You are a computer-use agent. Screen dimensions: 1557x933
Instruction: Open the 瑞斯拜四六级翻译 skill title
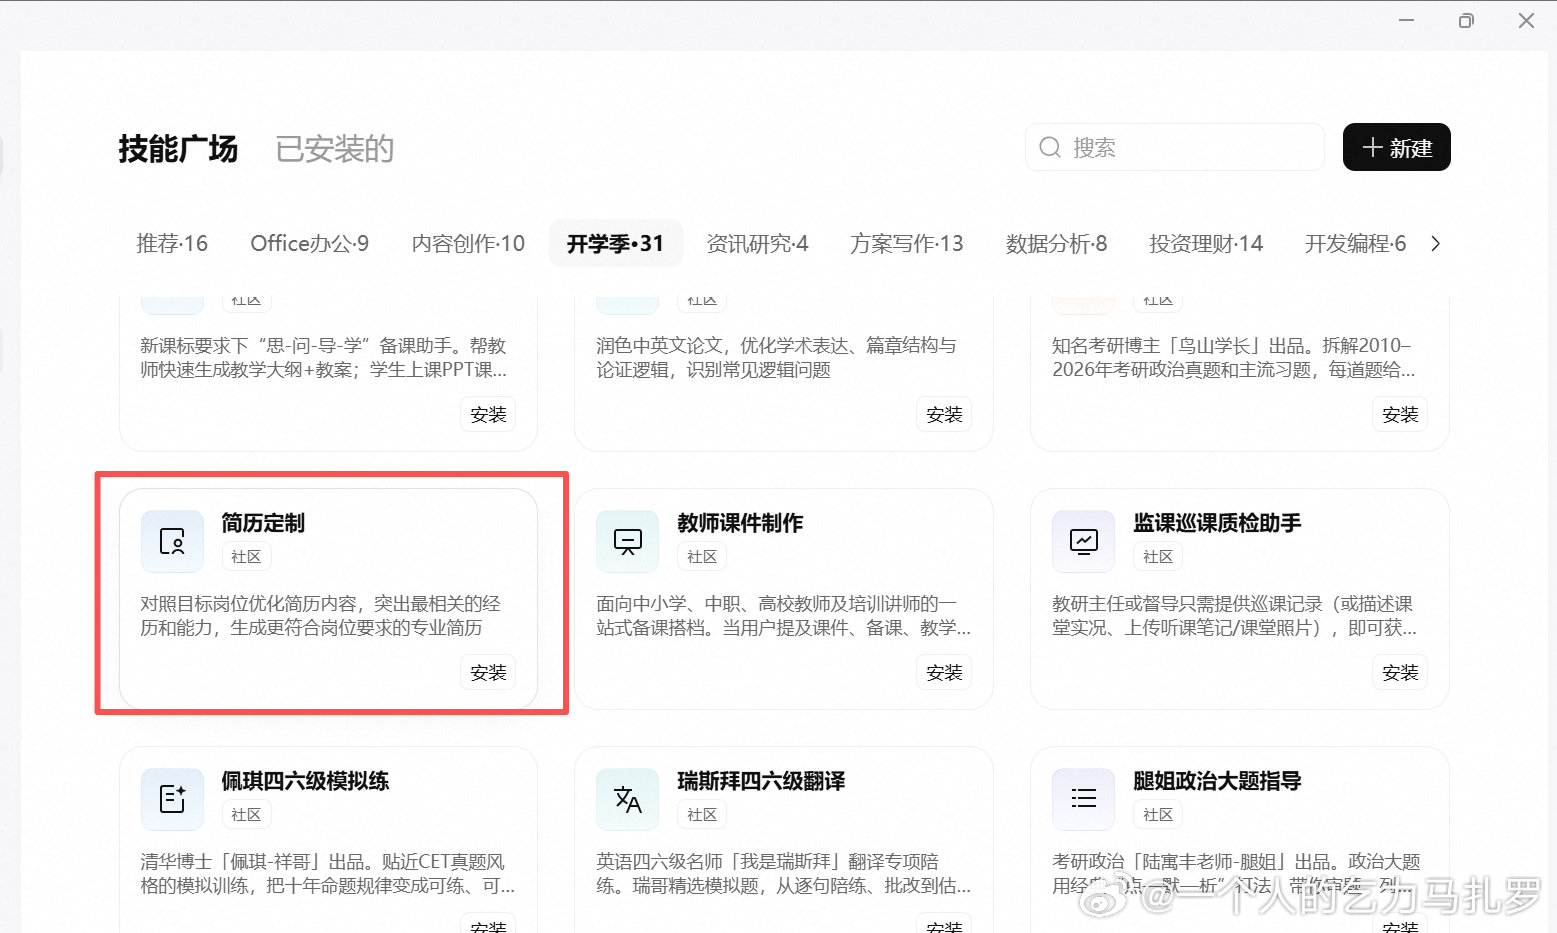coord(761,781)
